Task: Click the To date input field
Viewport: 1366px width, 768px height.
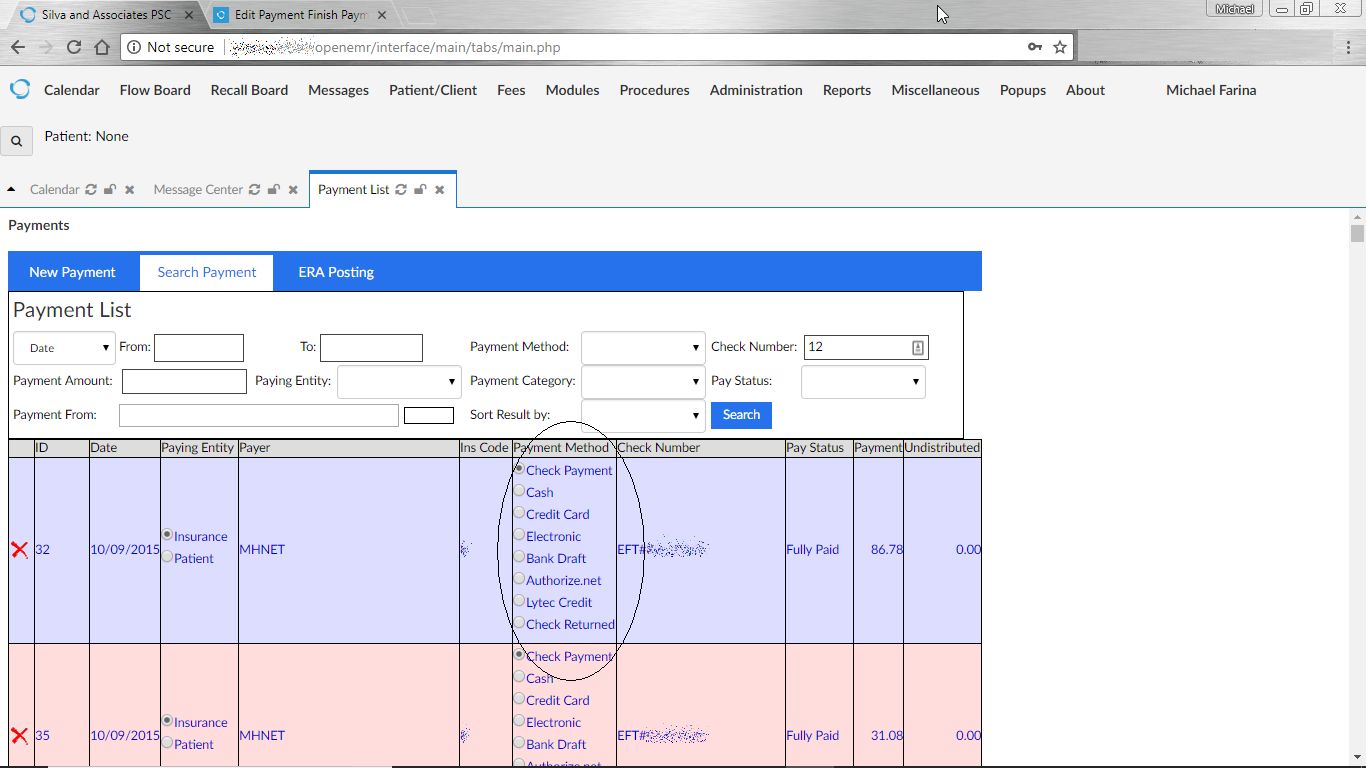Action: [371, 348]
